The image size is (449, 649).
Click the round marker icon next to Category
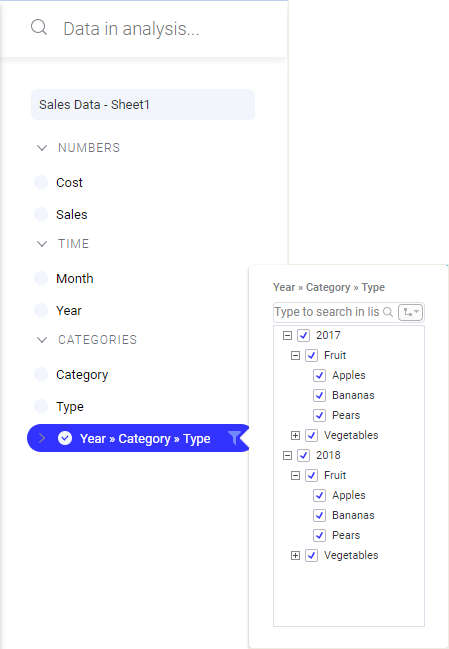pyautogui.click(x=41, y=374)
